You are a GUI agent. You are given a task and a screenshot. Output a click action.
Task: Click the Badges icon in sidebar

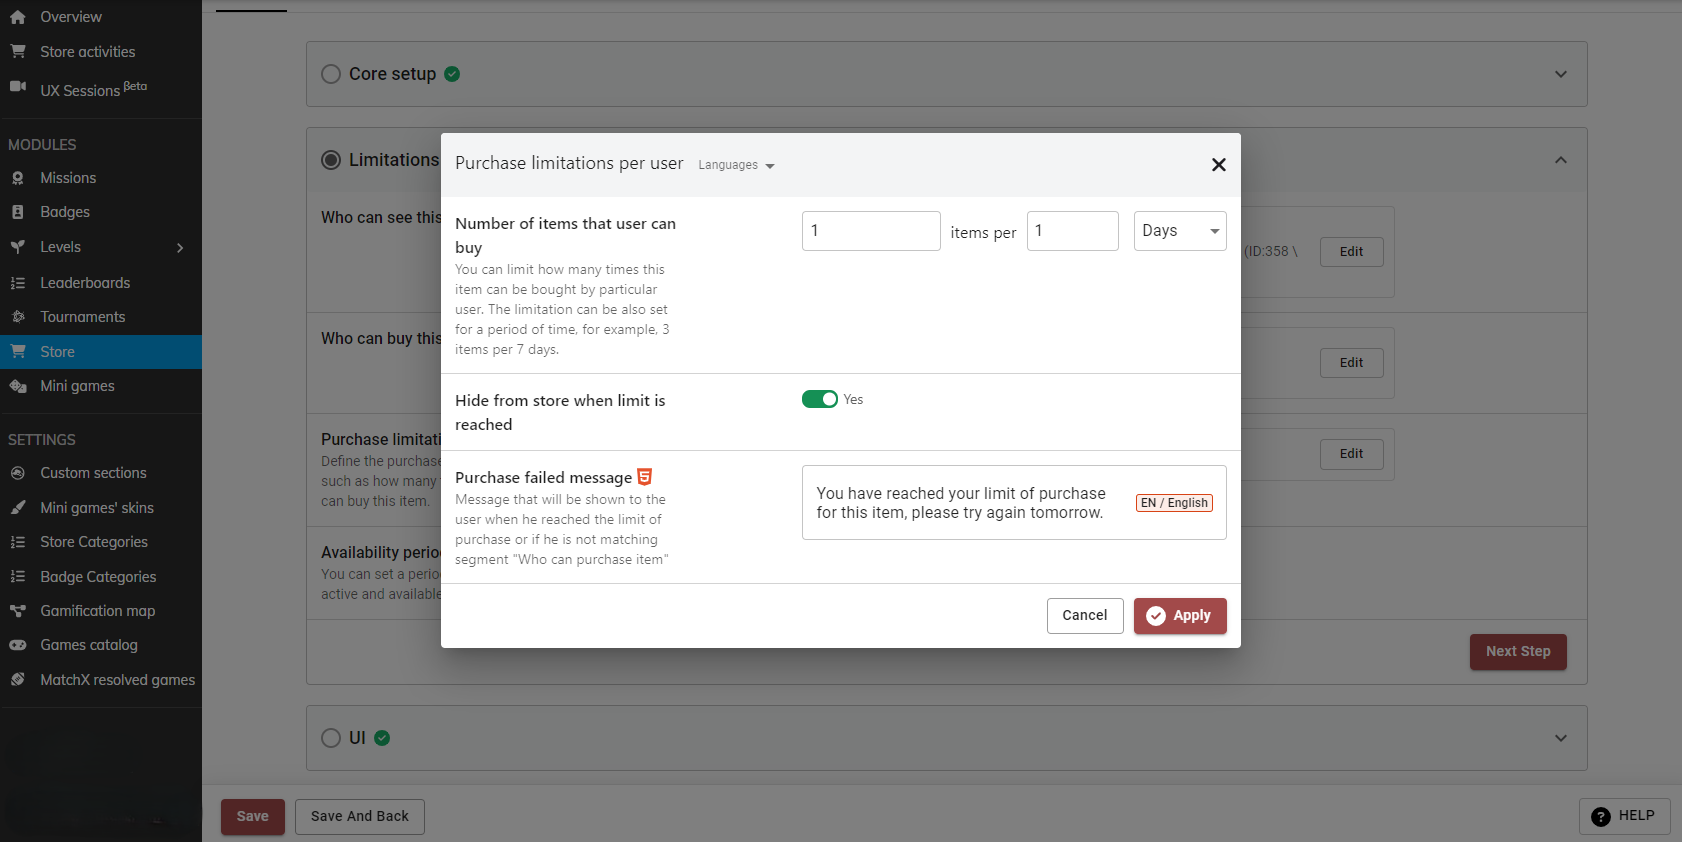coord(18,212)
